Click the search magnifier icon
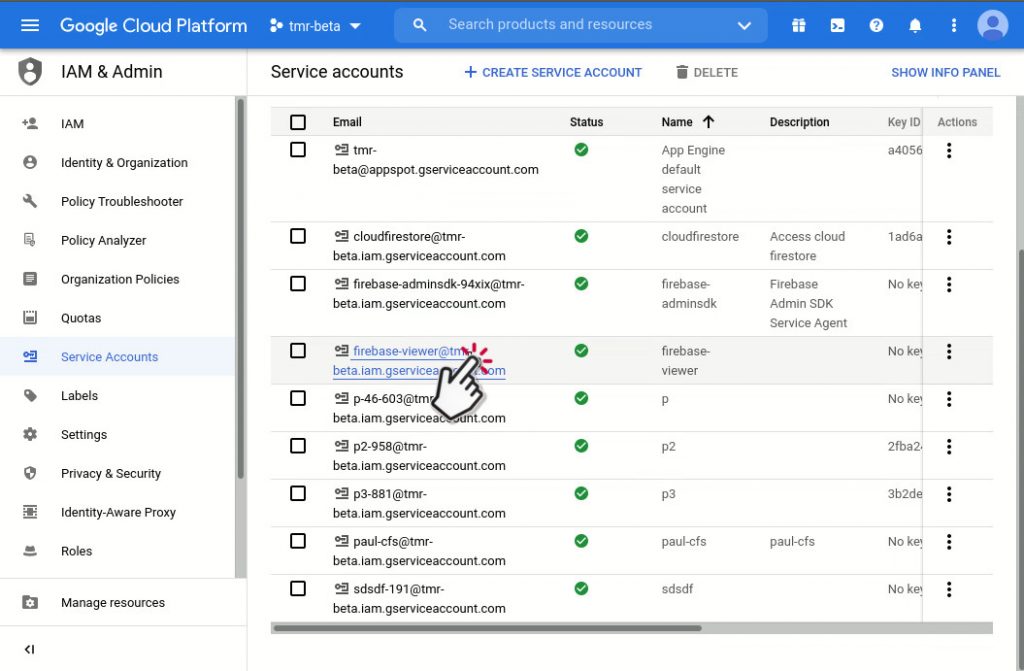The height and width of the screenshot is (671, 1024). pyautogui.click(x=420, y=25)
